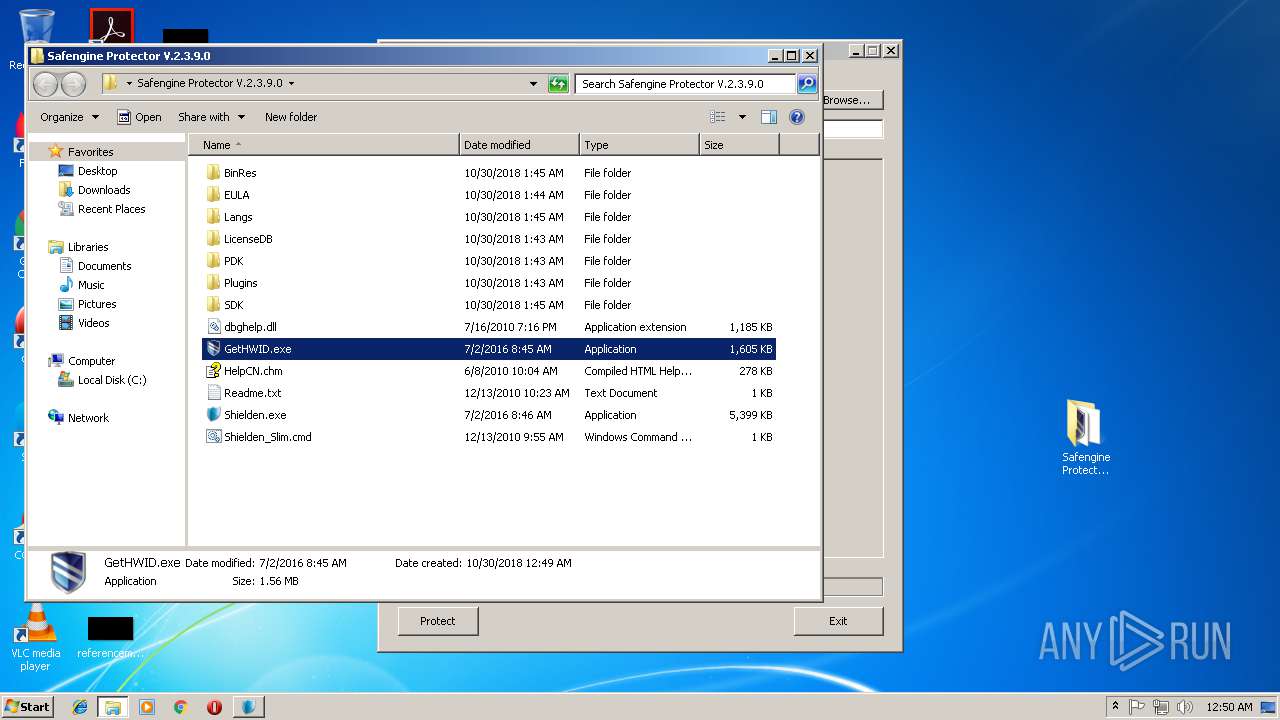Sort files by Date modified column
Viewport: 1280px width, 720px height.
click(518, 145)
